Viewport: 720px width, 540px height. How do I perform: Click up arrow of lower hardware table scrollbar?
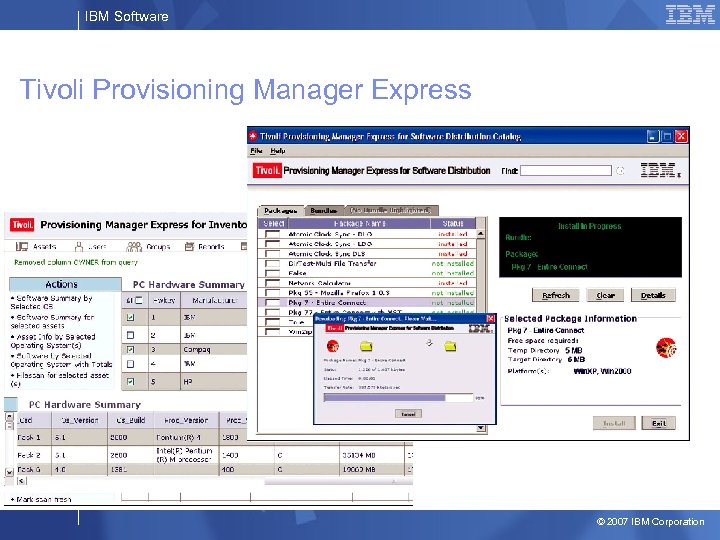[x=9, y=416]
